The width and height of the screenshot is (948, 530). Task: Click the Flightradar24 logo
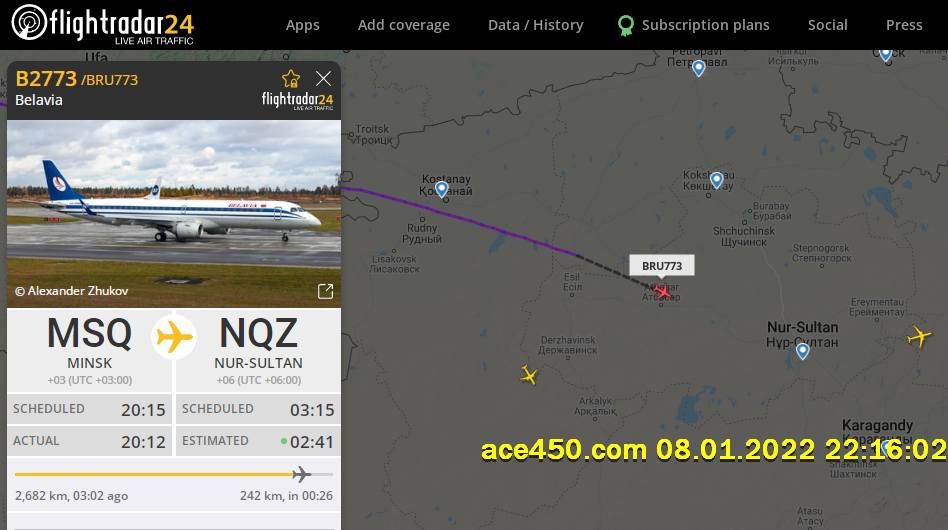(x=103, y=24)
